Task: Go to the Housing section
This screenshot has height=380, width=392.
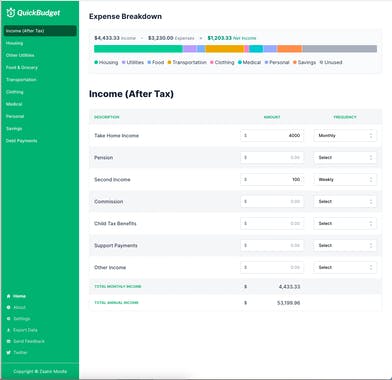Action: (14, 43)
